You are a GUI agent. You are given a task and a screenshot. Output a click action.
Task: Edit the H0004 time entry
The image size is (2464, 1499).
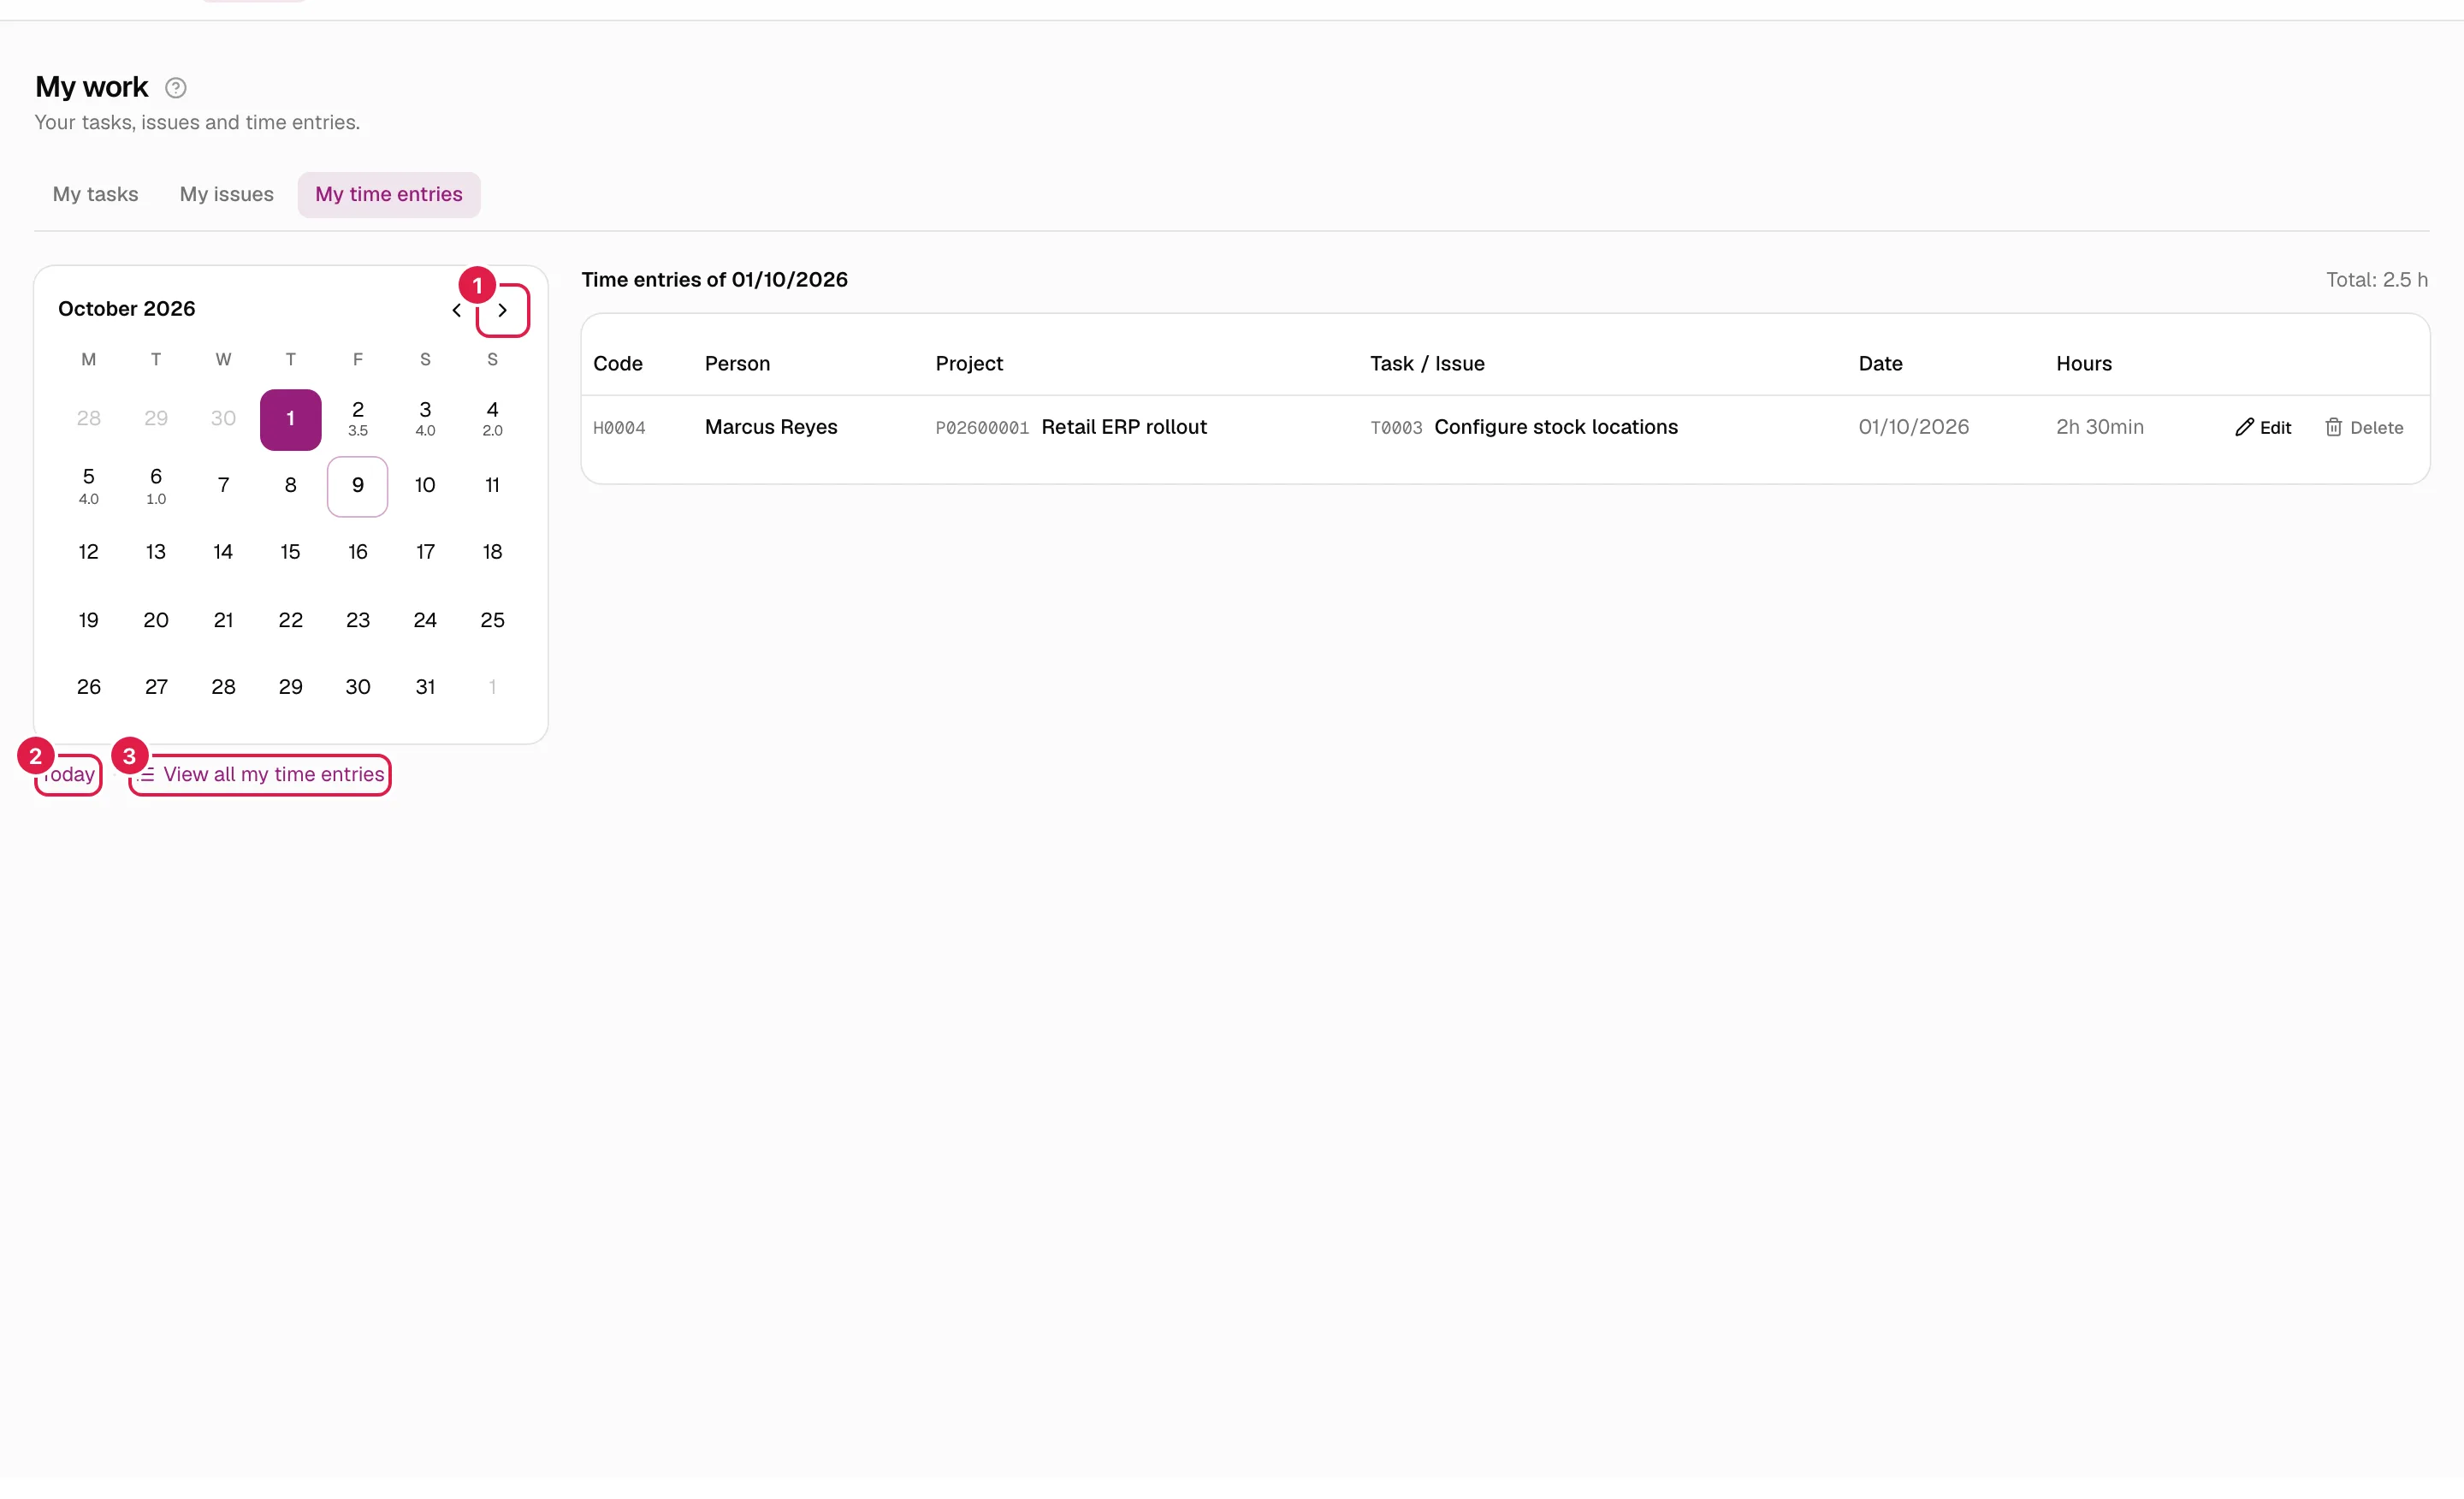2263,427
